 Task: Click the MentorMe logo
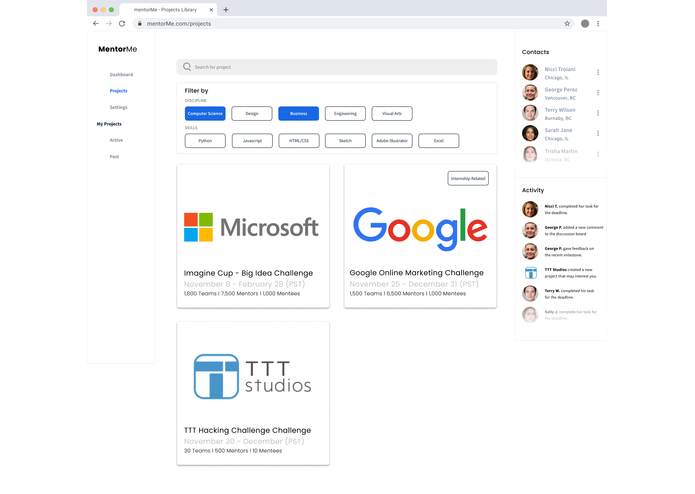117,49
